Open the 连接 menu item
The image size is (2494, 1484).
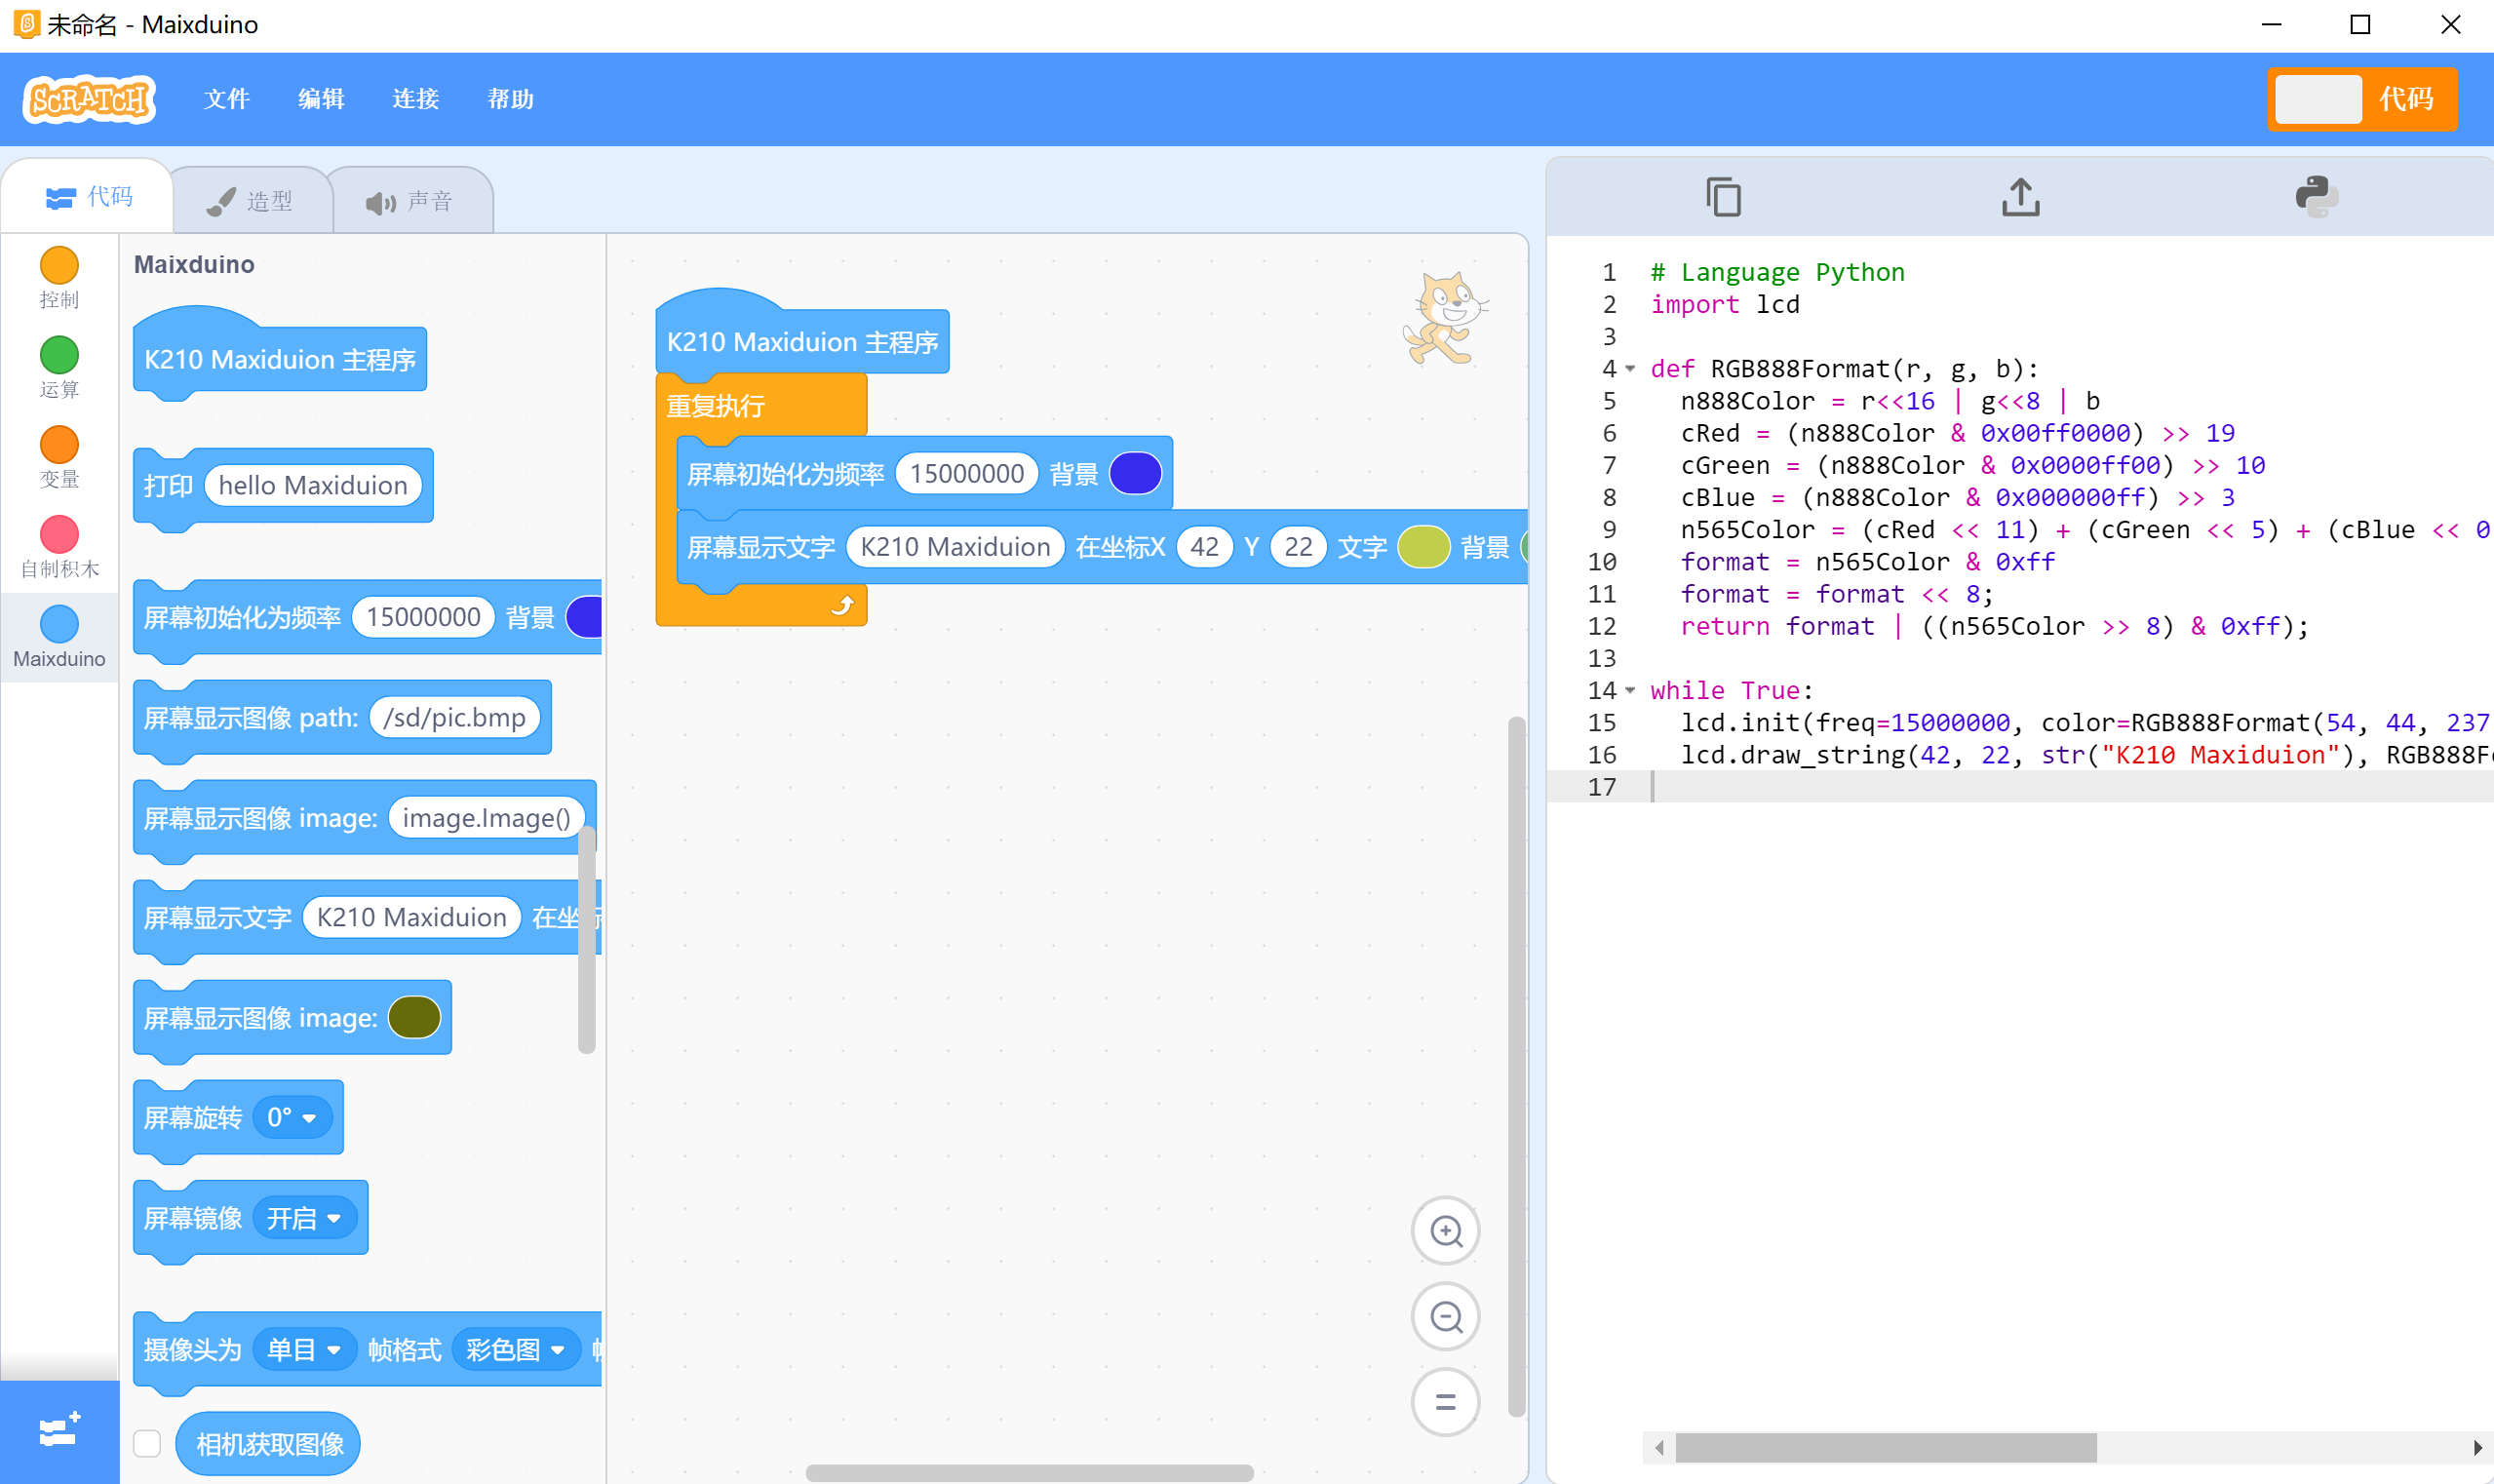[x=416, y=99]
